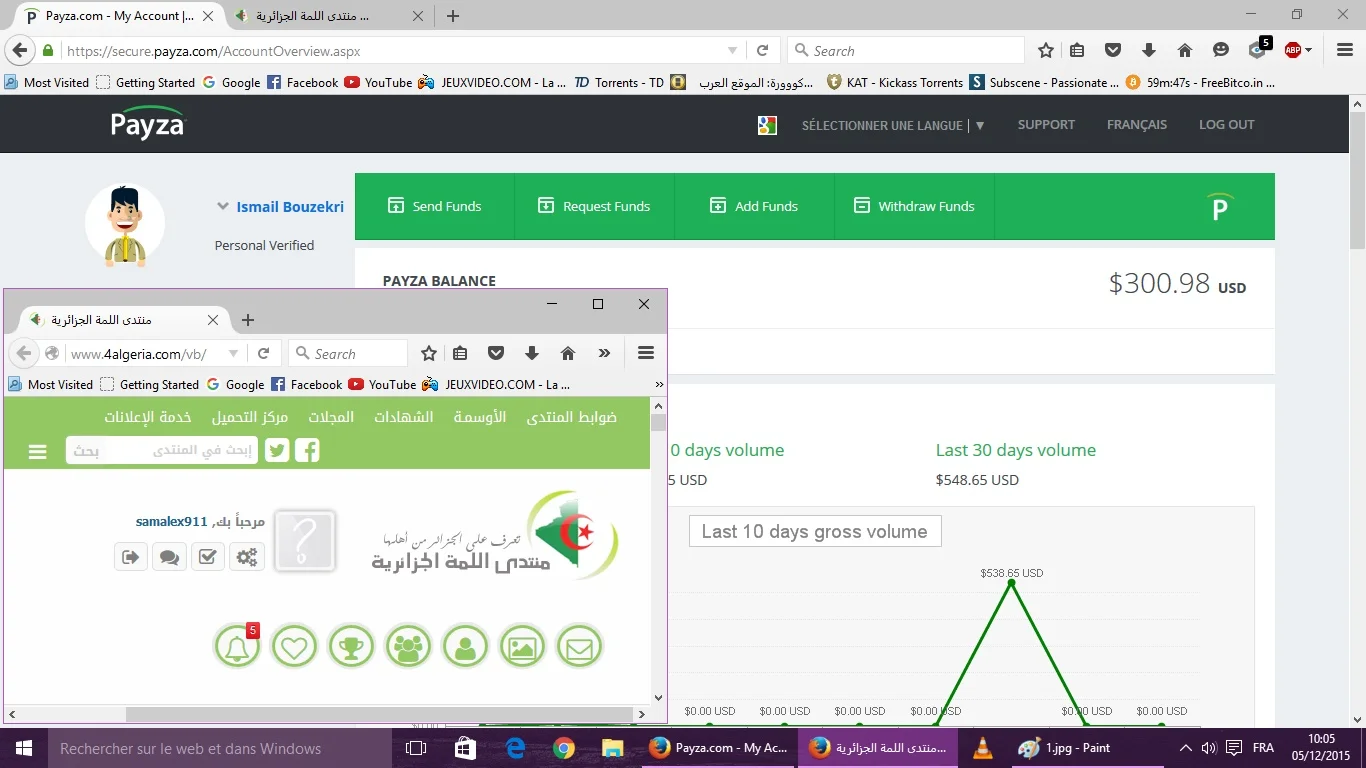Click the Adblock Plus toolbar icon
Viewport: 1366px width, 768px height.
click(1294, 50)
